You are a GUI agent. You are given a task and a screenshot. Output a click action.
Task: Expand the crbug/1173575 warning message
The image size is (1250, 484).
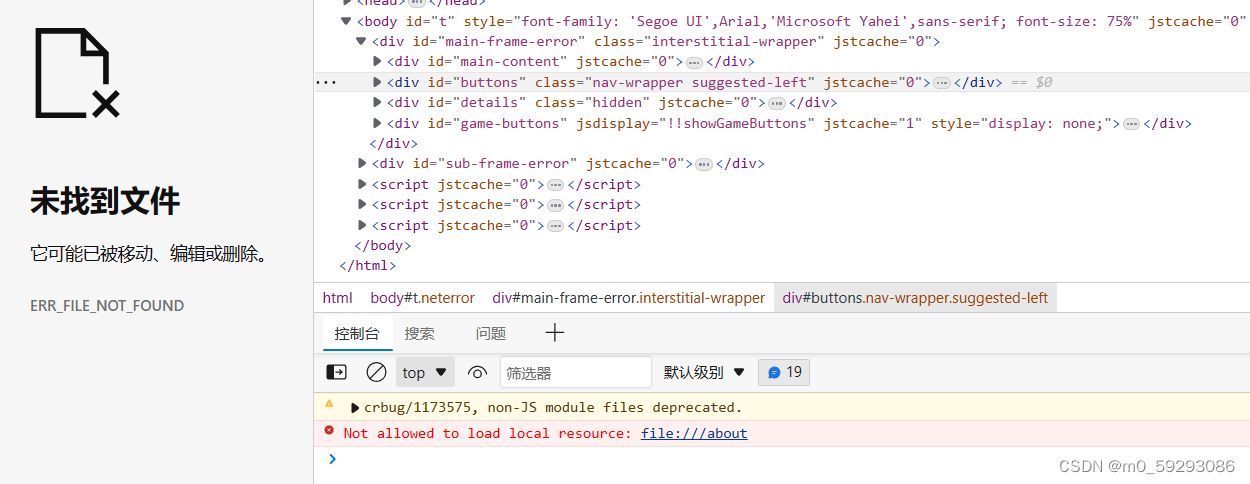[355, 407]
